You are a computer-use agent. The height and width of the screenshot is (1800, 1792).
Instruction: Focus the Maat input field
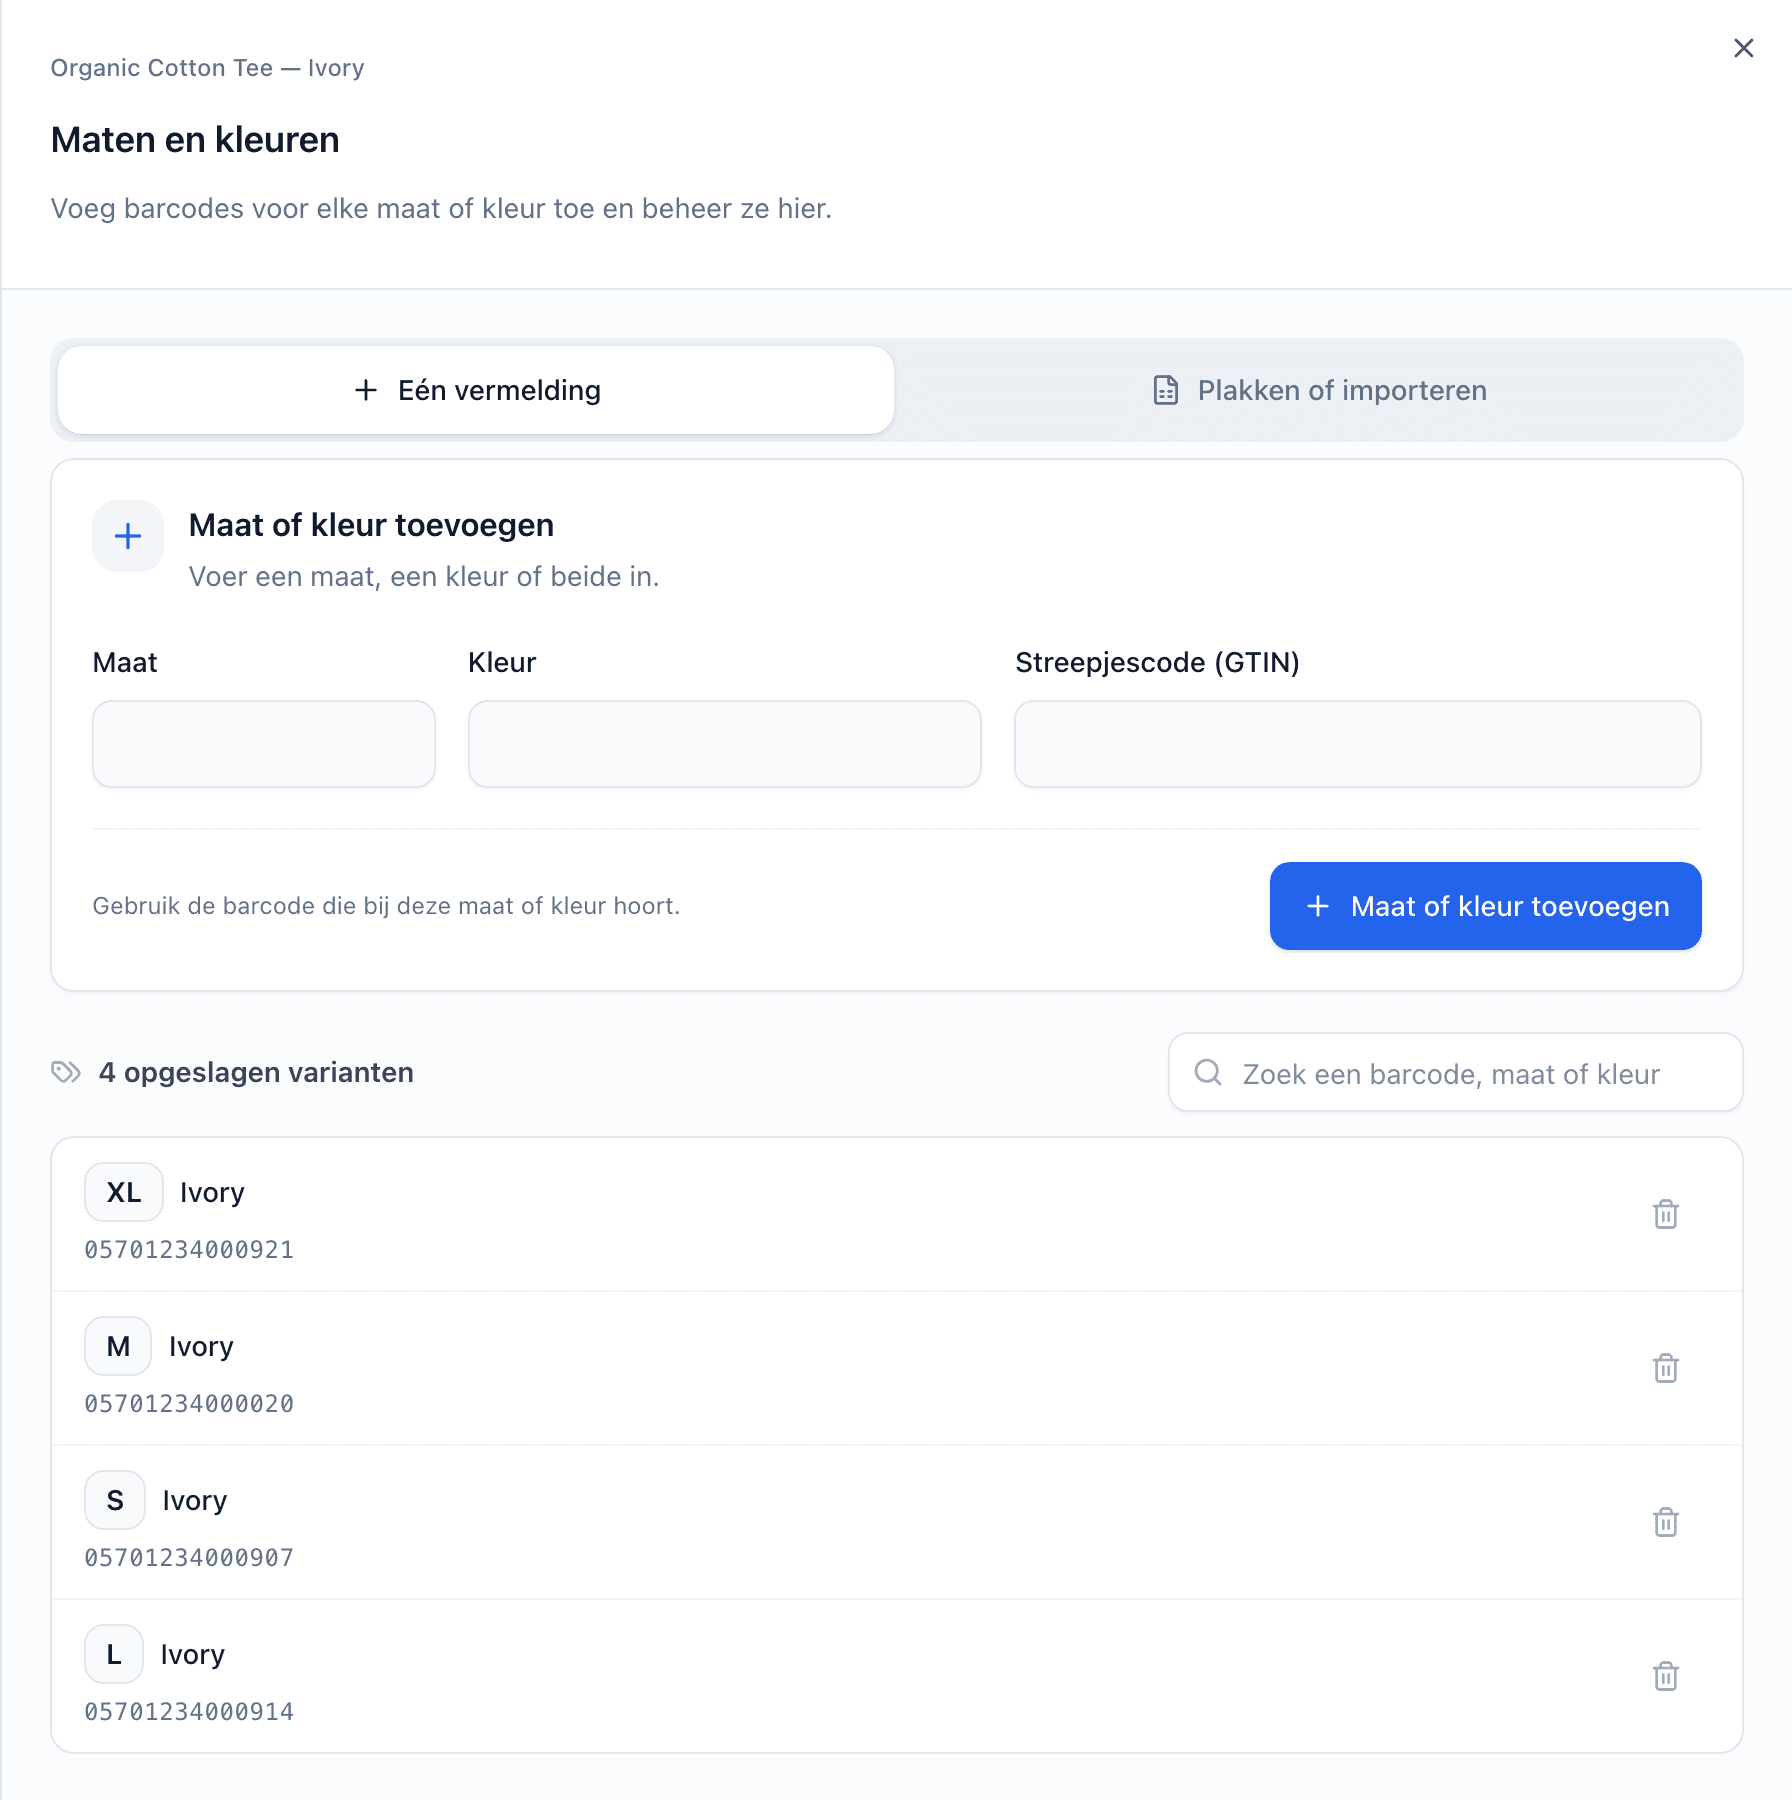(264, 744)
